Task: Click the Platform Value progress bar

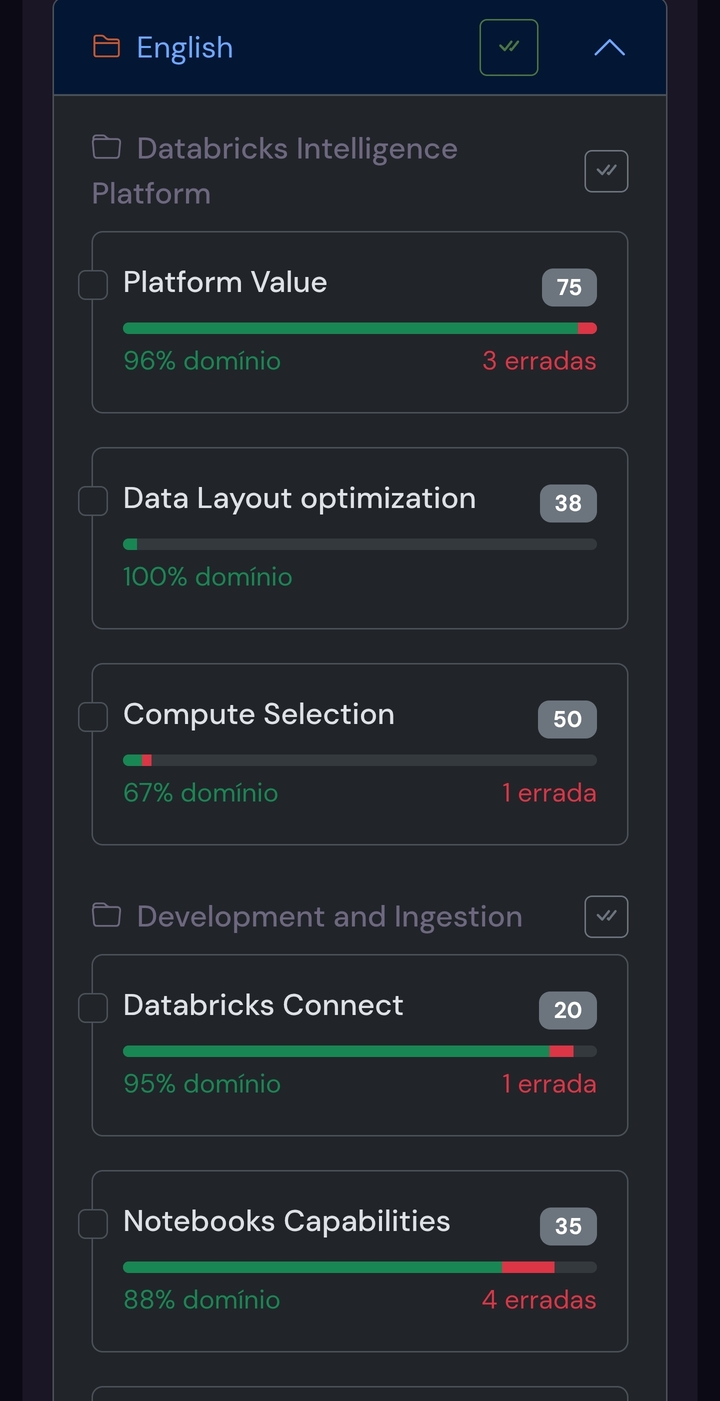Action: tap(359, 328)
